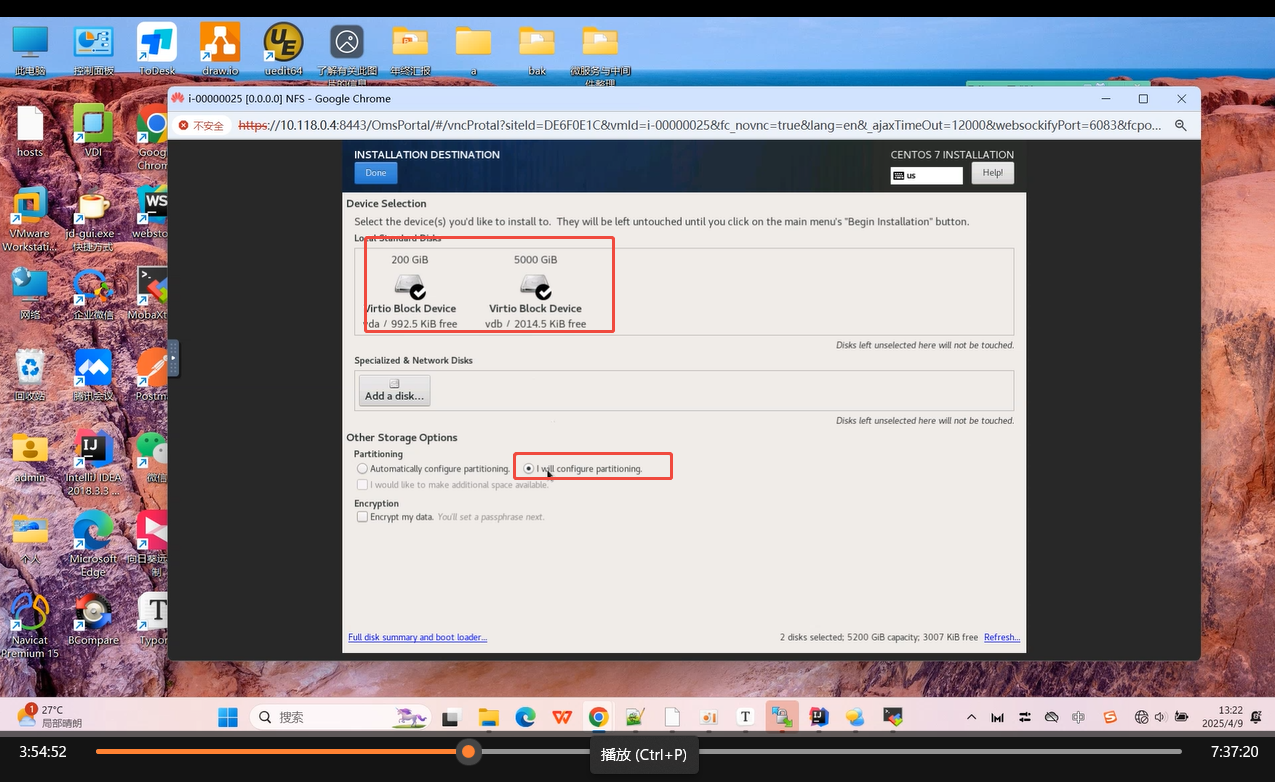Screen dimensions: 1275x782
Task: Open the ToDesk desktop icon
Action: pos(157,43)
